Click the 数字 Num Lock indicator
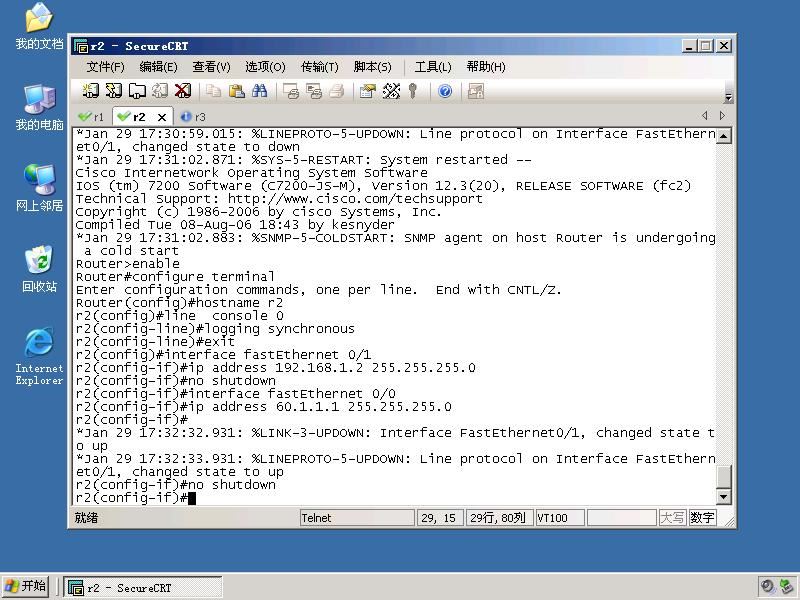 coord(702,518)
